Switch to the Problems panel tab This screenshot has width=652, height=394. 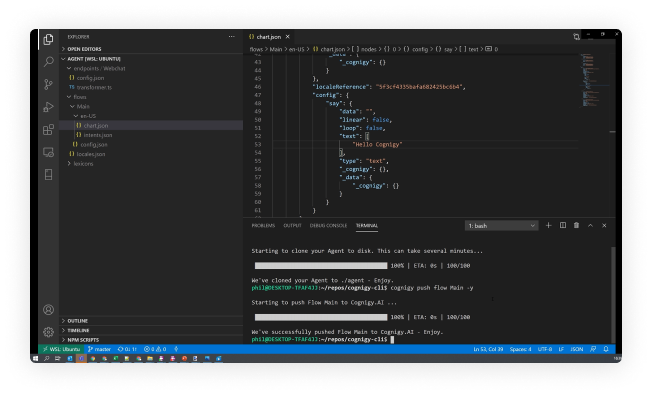263,225
